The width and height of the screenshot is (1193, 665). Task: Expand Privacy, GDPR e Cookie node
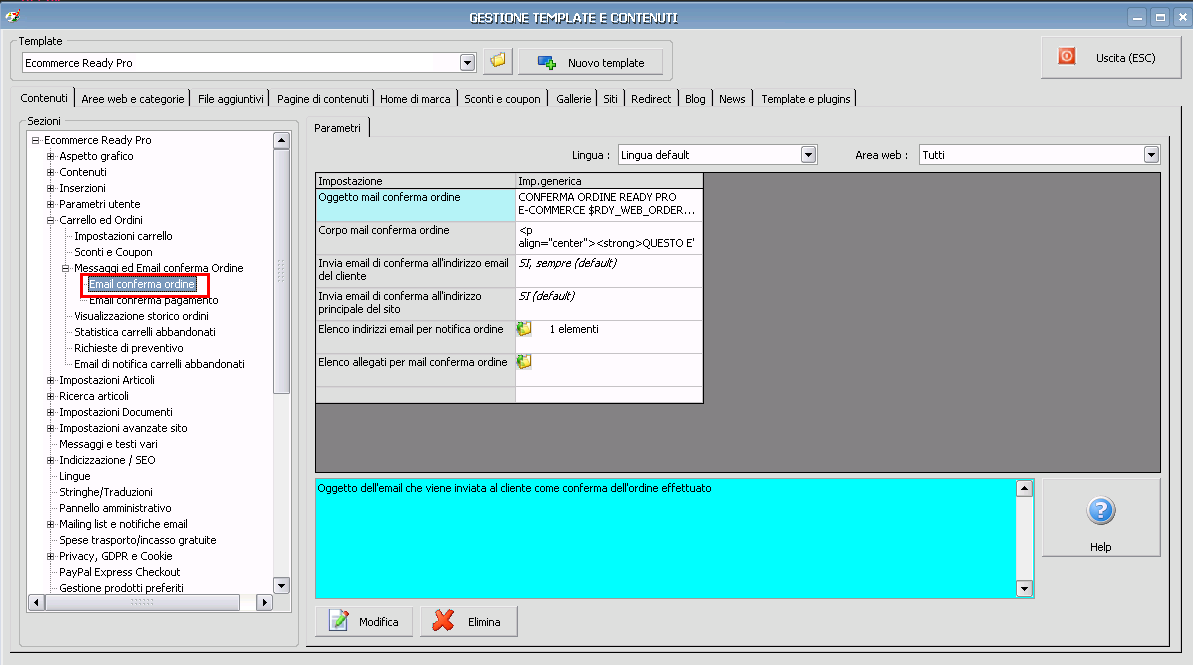pos(50,555)
